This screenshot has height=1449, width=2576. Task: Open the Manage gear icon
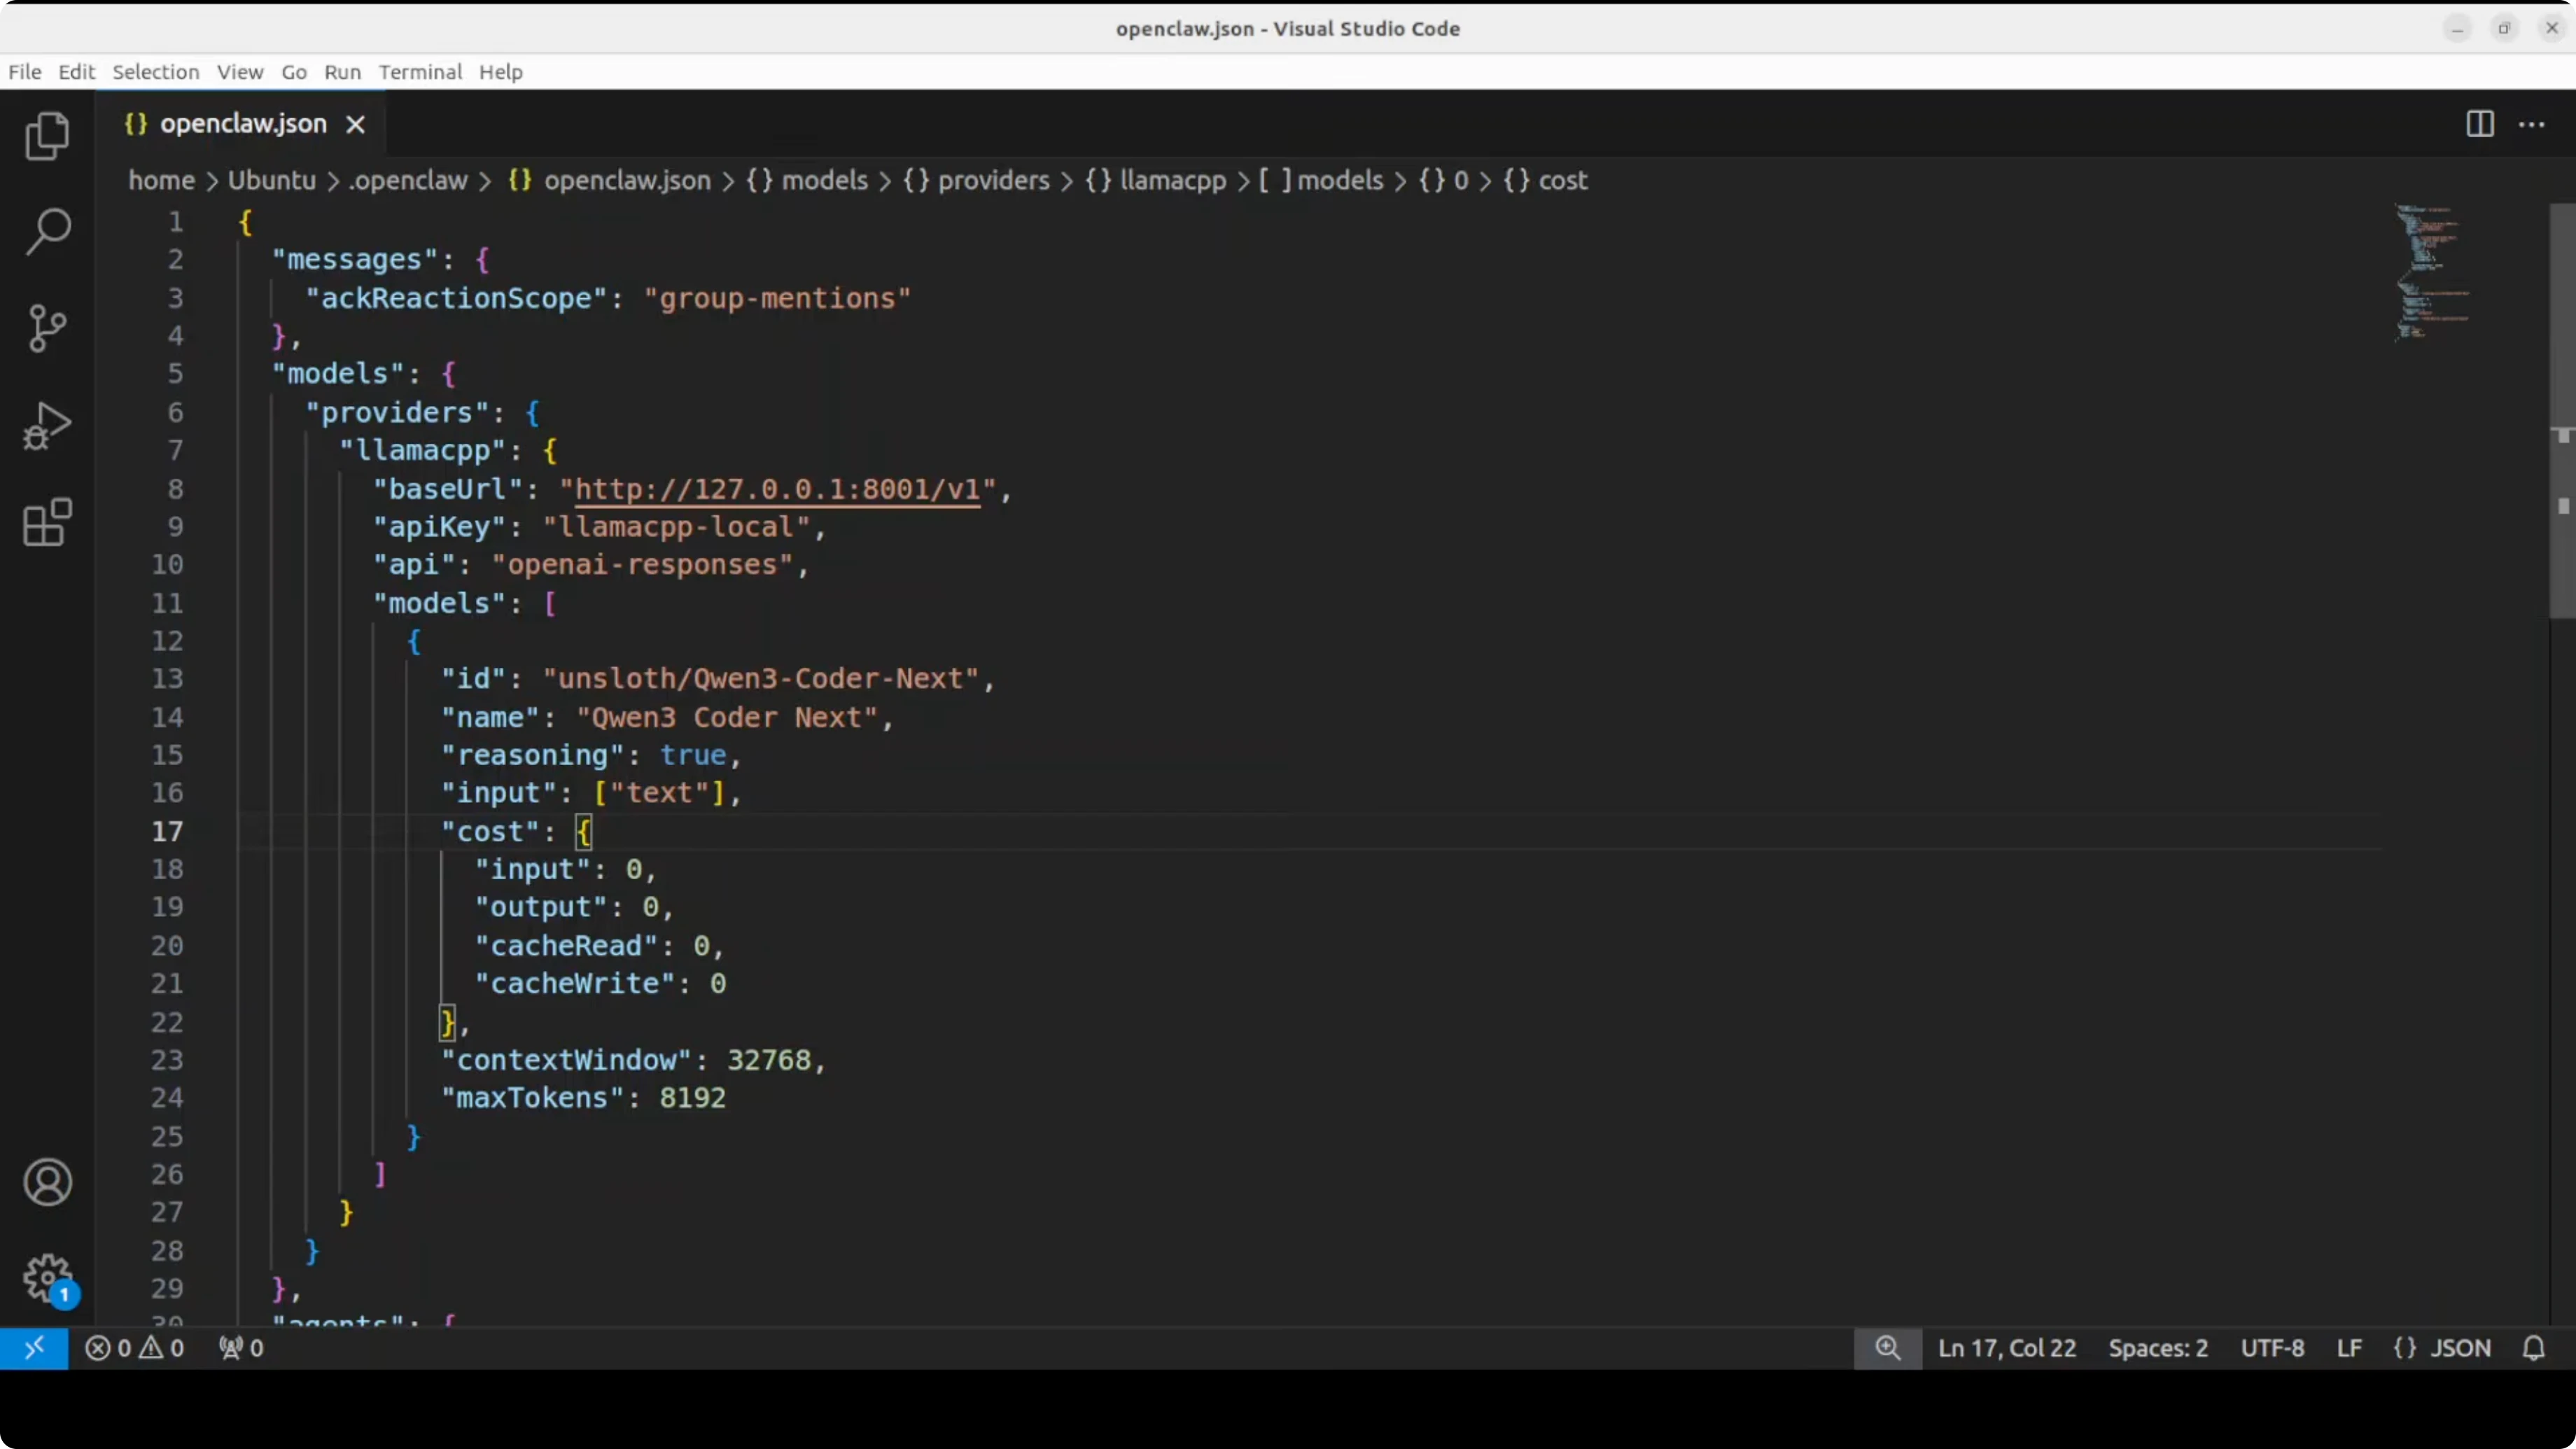coord(47,1278)
